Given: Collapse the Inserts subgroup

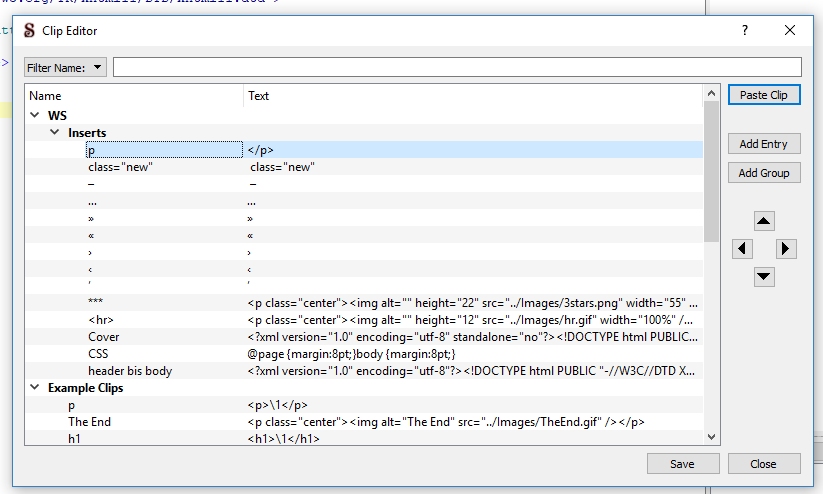Looking at the screenshot, I should click(55, 132).
